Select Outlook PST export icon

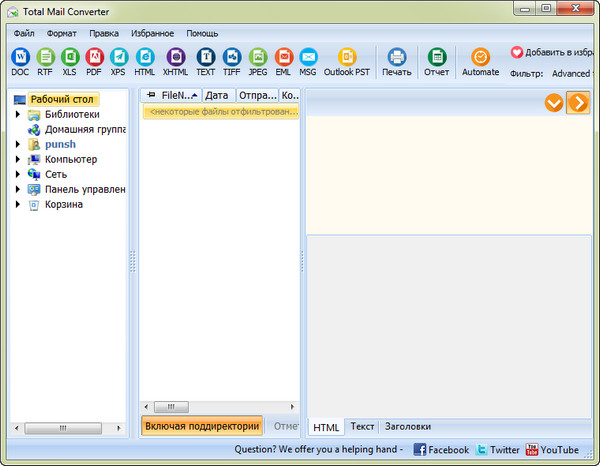[x=347, y=58]
